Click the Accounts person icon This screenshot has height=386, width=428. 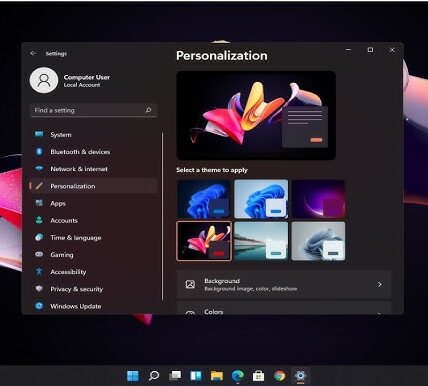coord(39,220)
